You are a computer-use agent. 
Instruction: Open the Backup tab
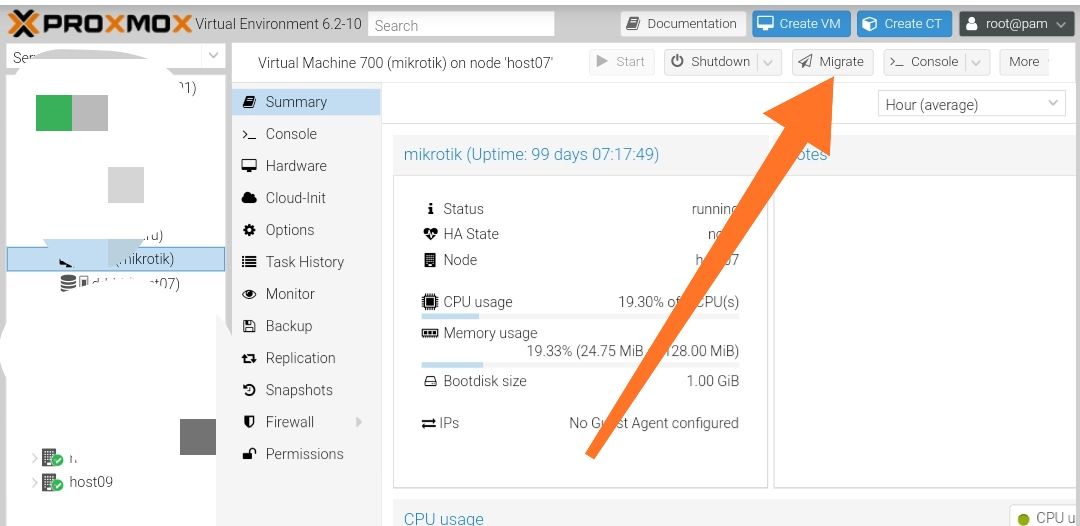point(307,326)
